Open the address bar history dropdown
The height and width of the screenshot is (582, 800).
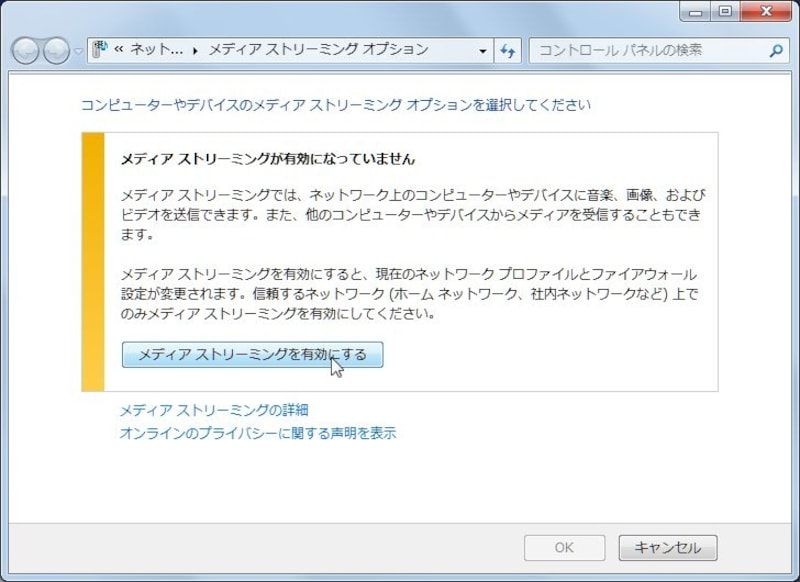[x=483, y=50]
